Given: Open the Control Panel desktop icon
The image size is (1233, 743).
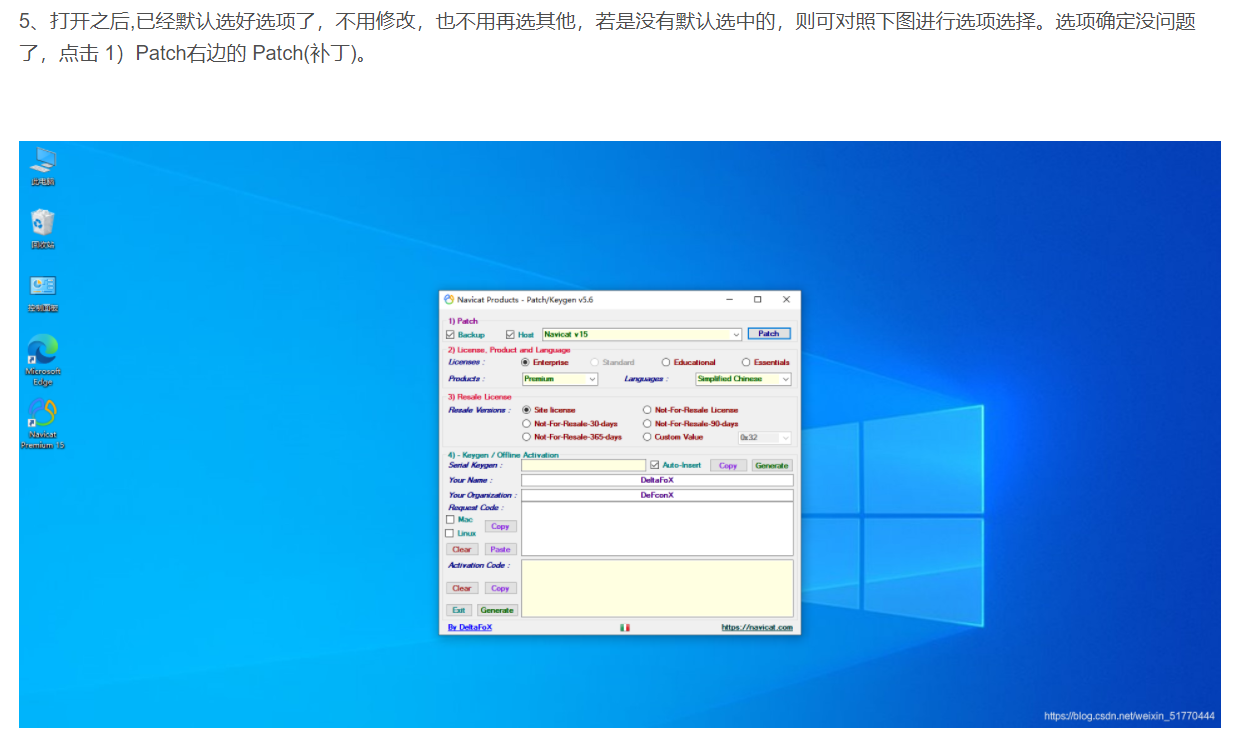Looking at the screenshot, I should pyautogui.click(x=43, y=294).
